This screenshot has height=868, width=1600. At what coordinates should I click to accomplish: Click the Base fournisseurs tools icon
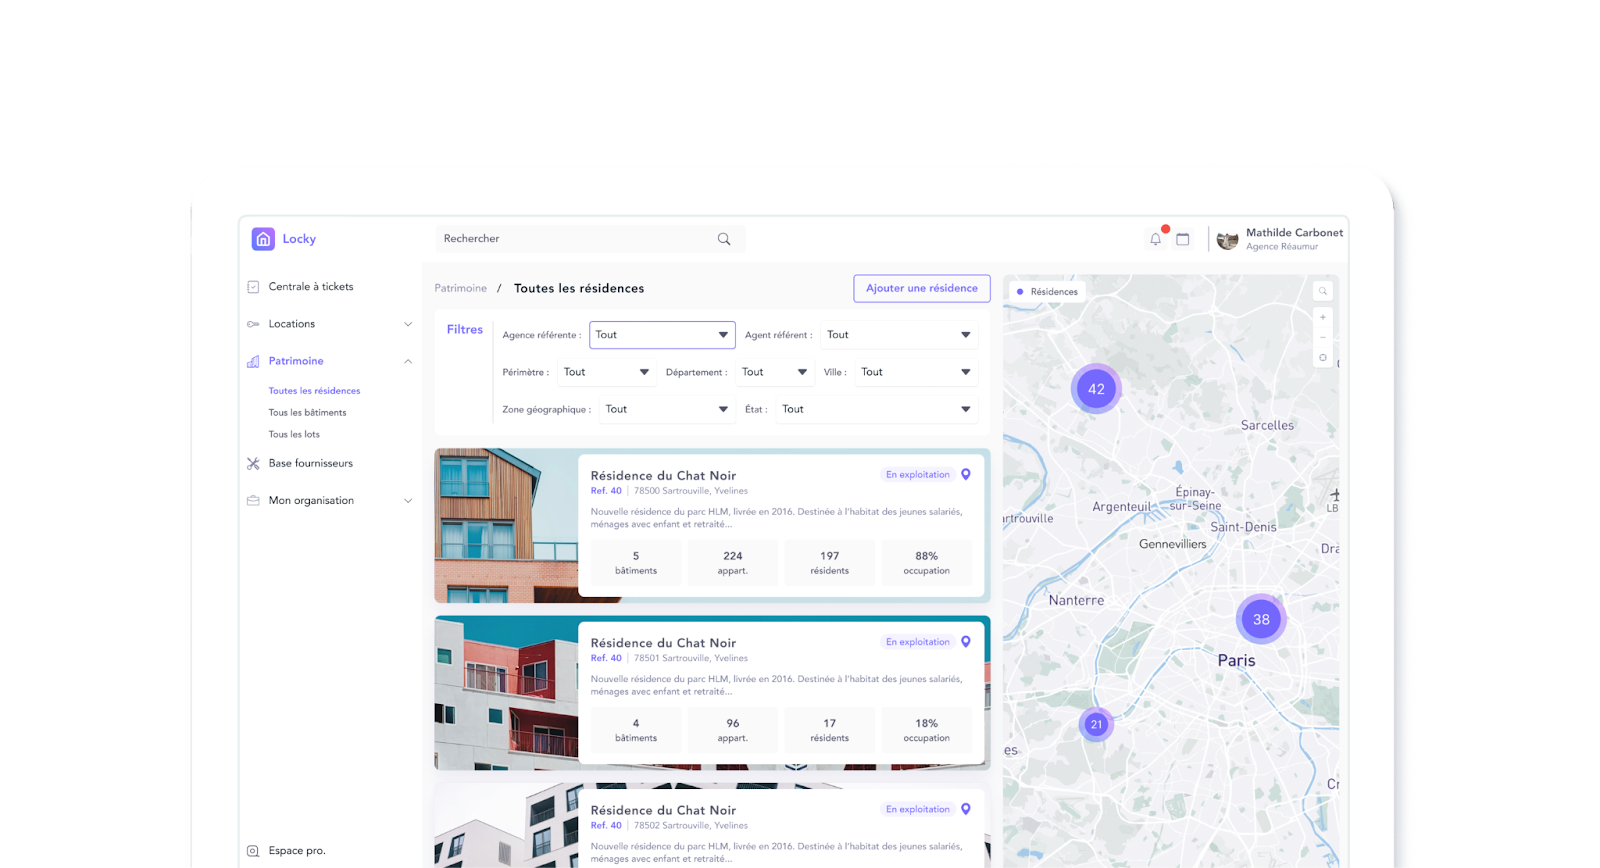click(253, 464)
